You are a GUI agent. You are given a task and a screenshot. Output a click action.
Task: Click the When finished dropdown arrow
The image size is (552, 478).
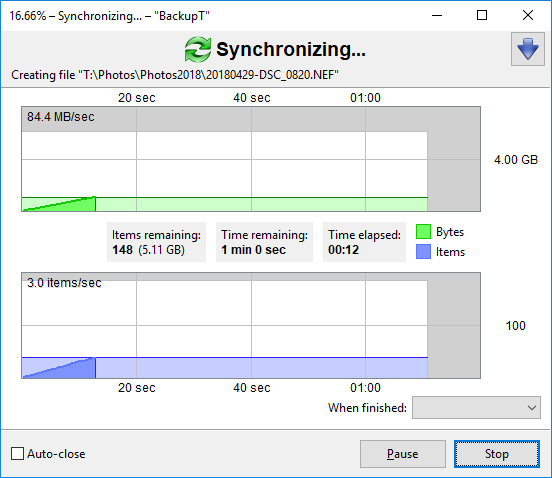(532, 408)
